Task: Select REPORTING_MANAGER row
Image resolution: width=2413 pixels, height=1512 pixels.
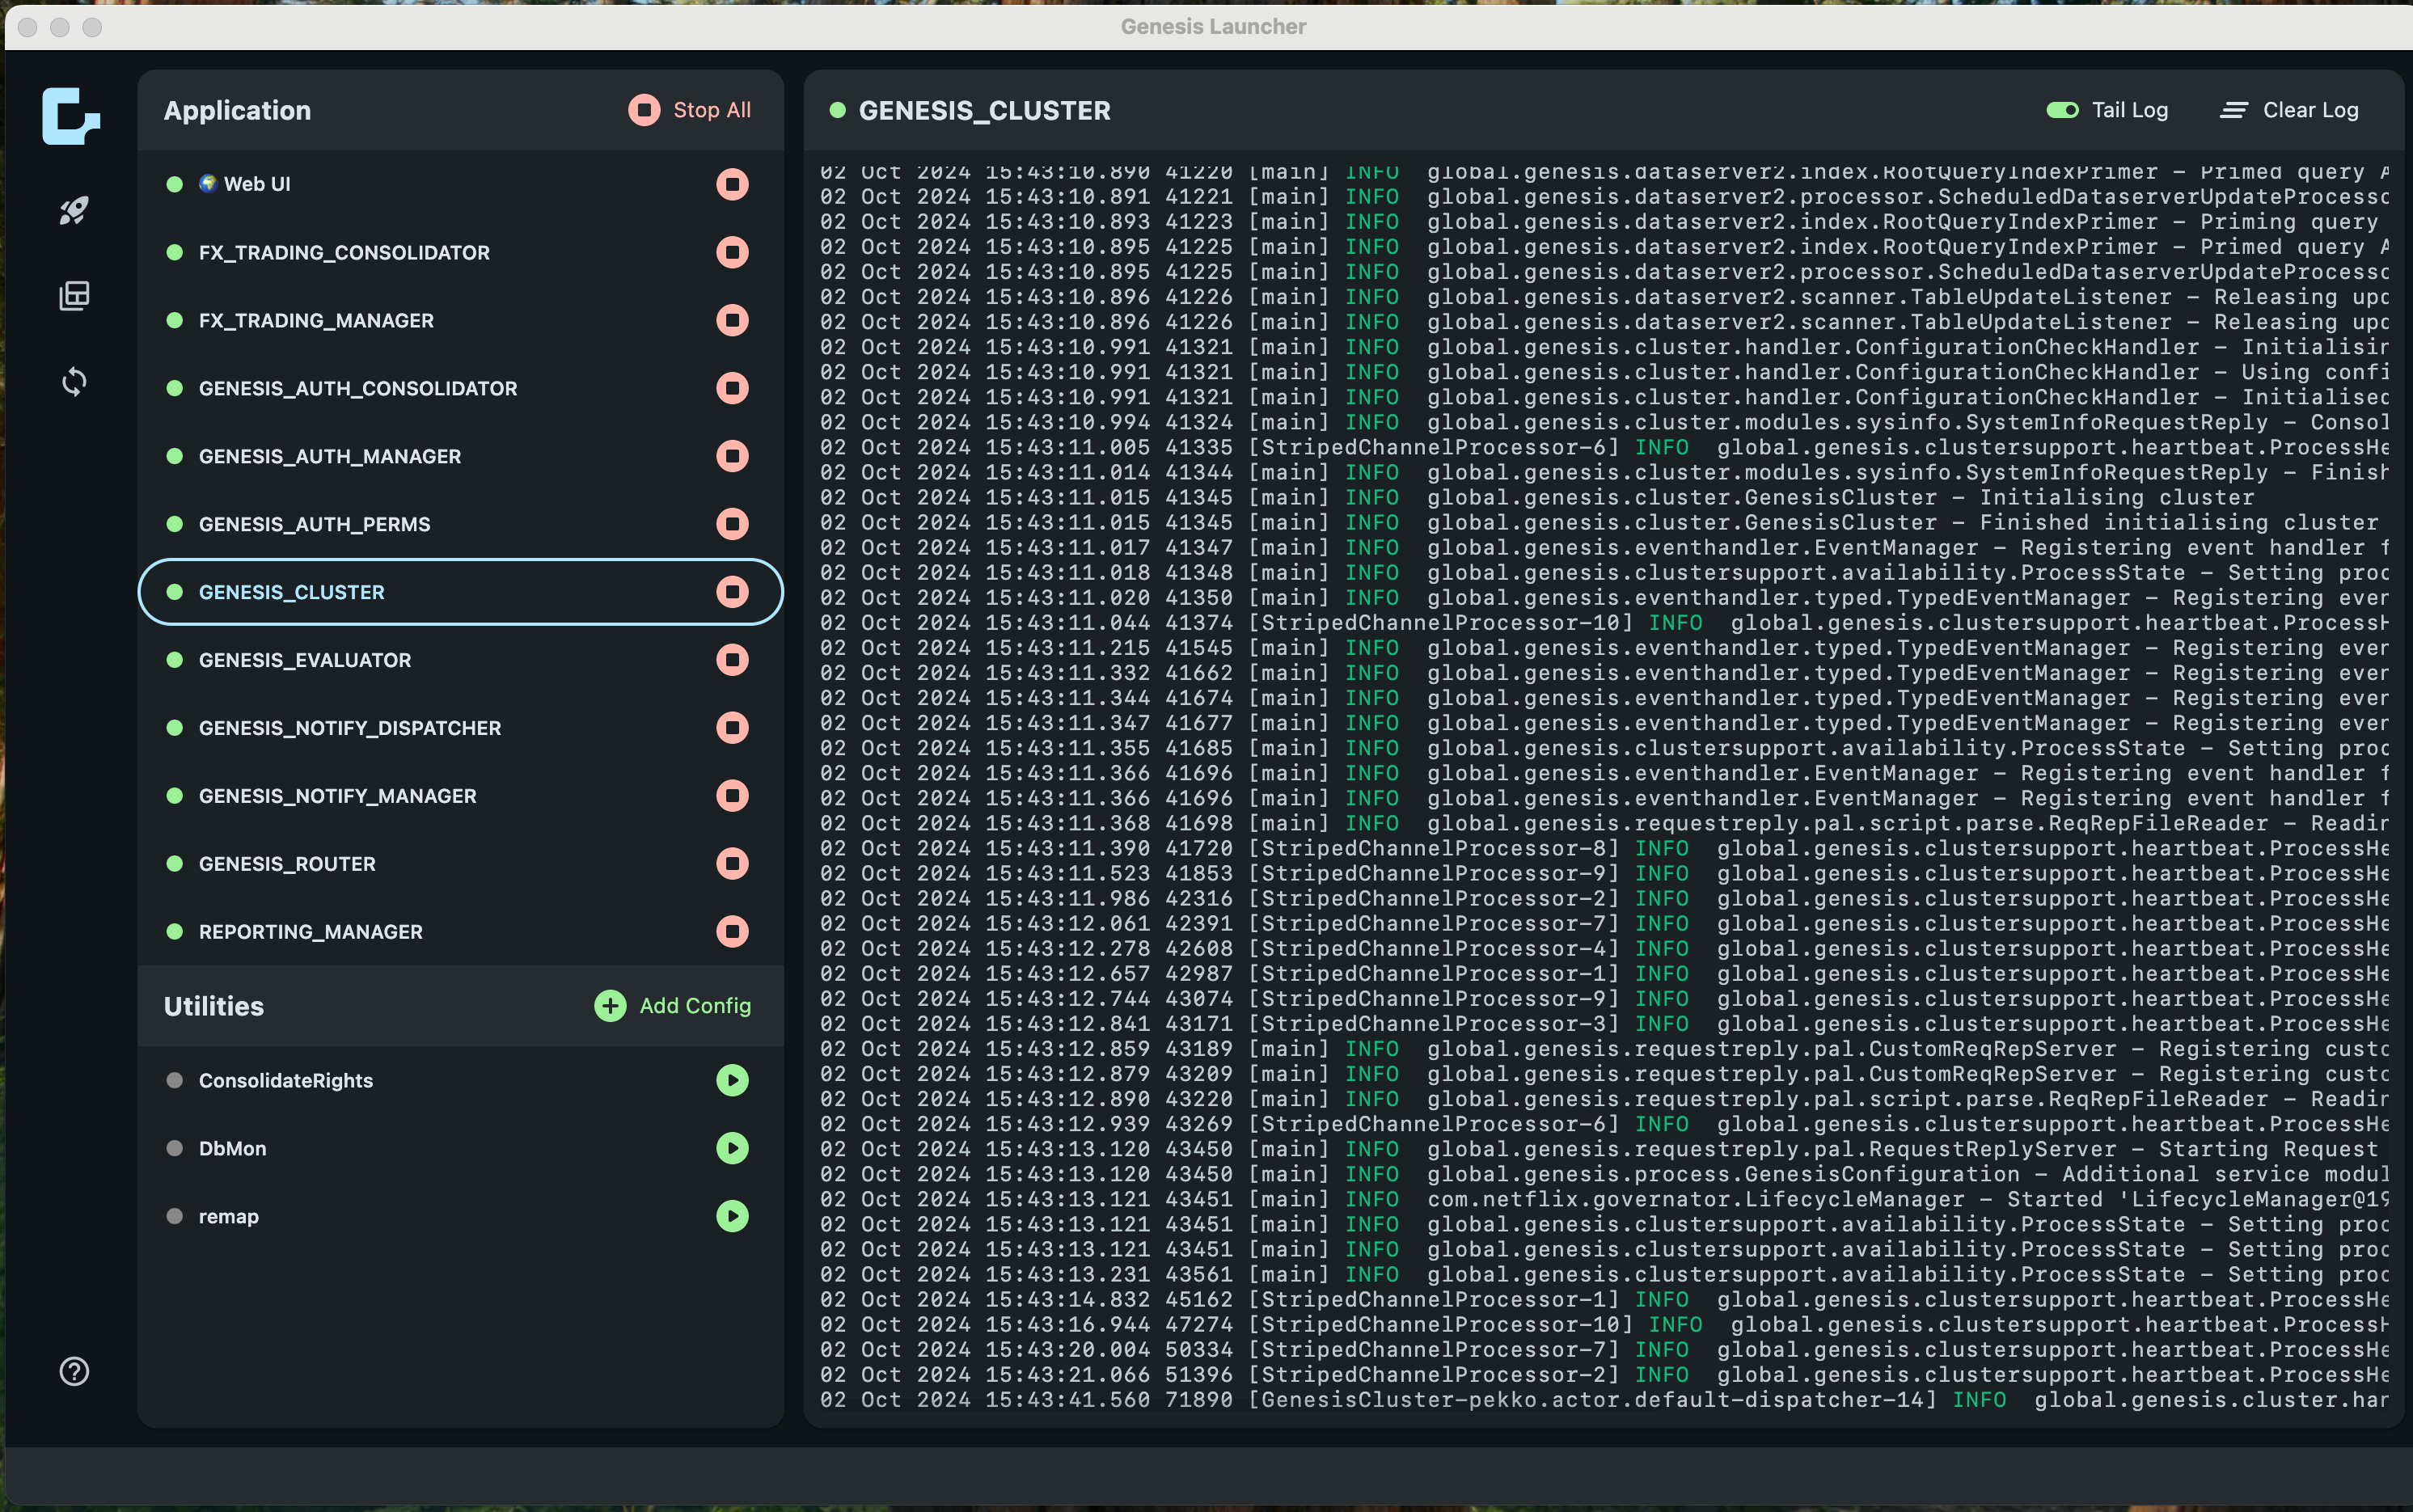Action: point(460,932)
